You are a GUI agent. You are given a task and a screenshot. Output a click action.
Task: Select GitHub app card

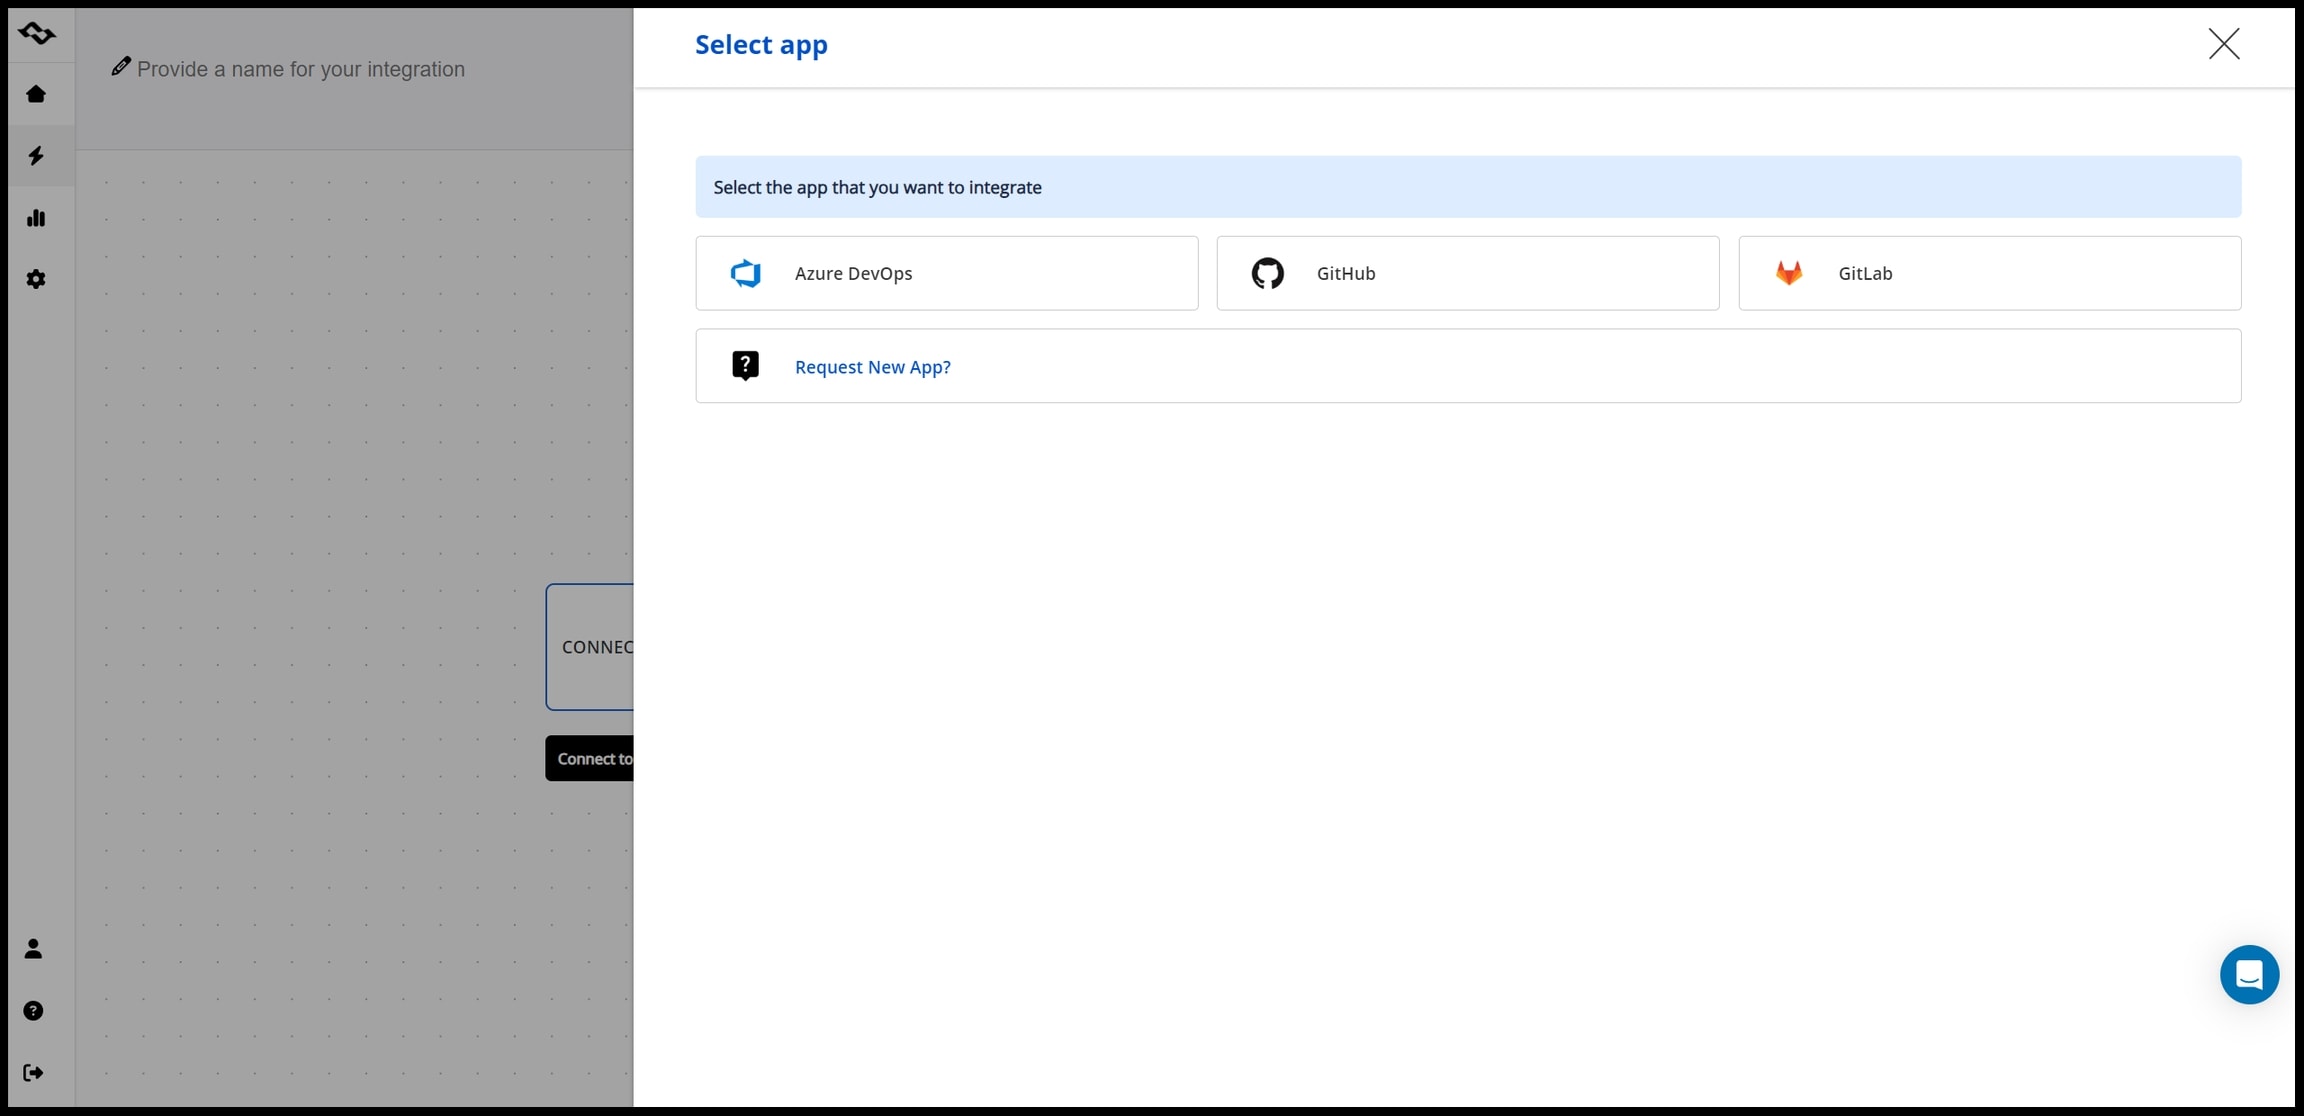1467,273
